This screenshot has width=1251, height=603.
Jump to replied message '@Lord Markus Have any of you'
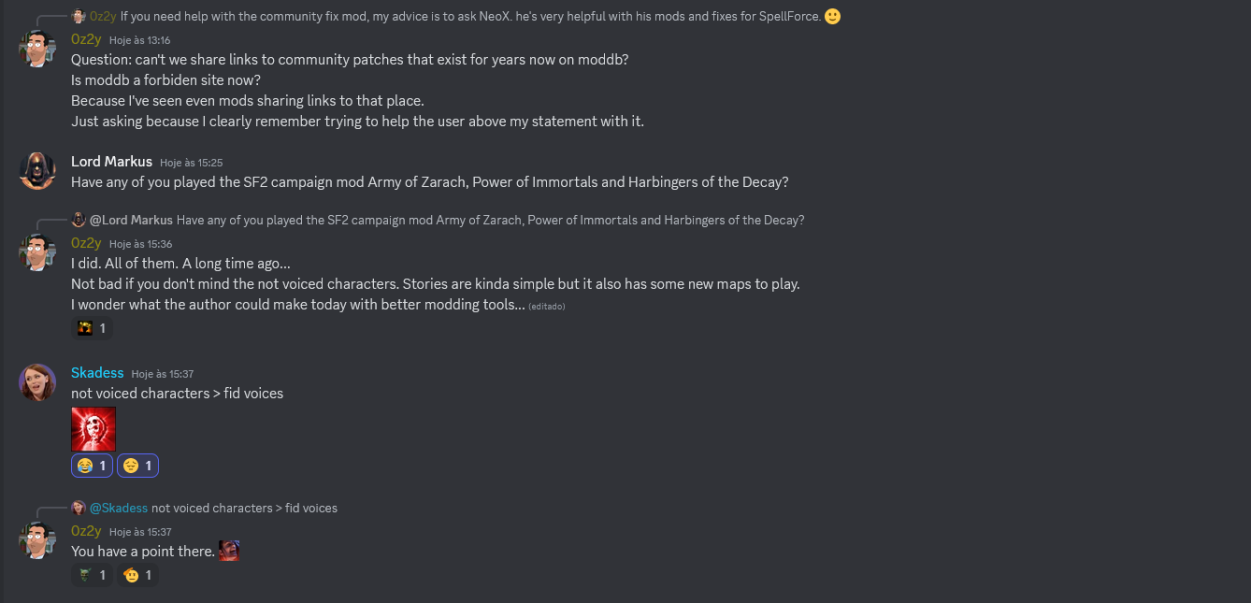coord(490,220)
